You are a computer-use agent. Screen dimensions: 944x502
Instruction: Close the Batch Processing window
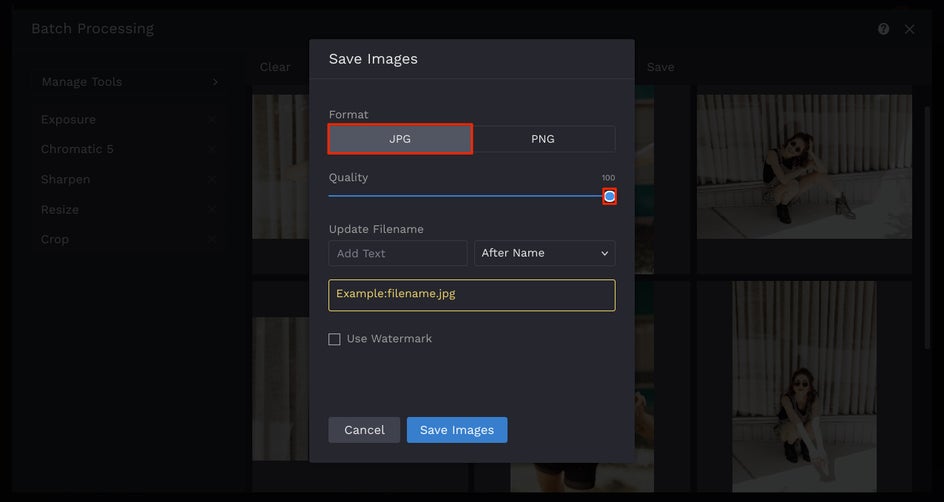point(910,29)
